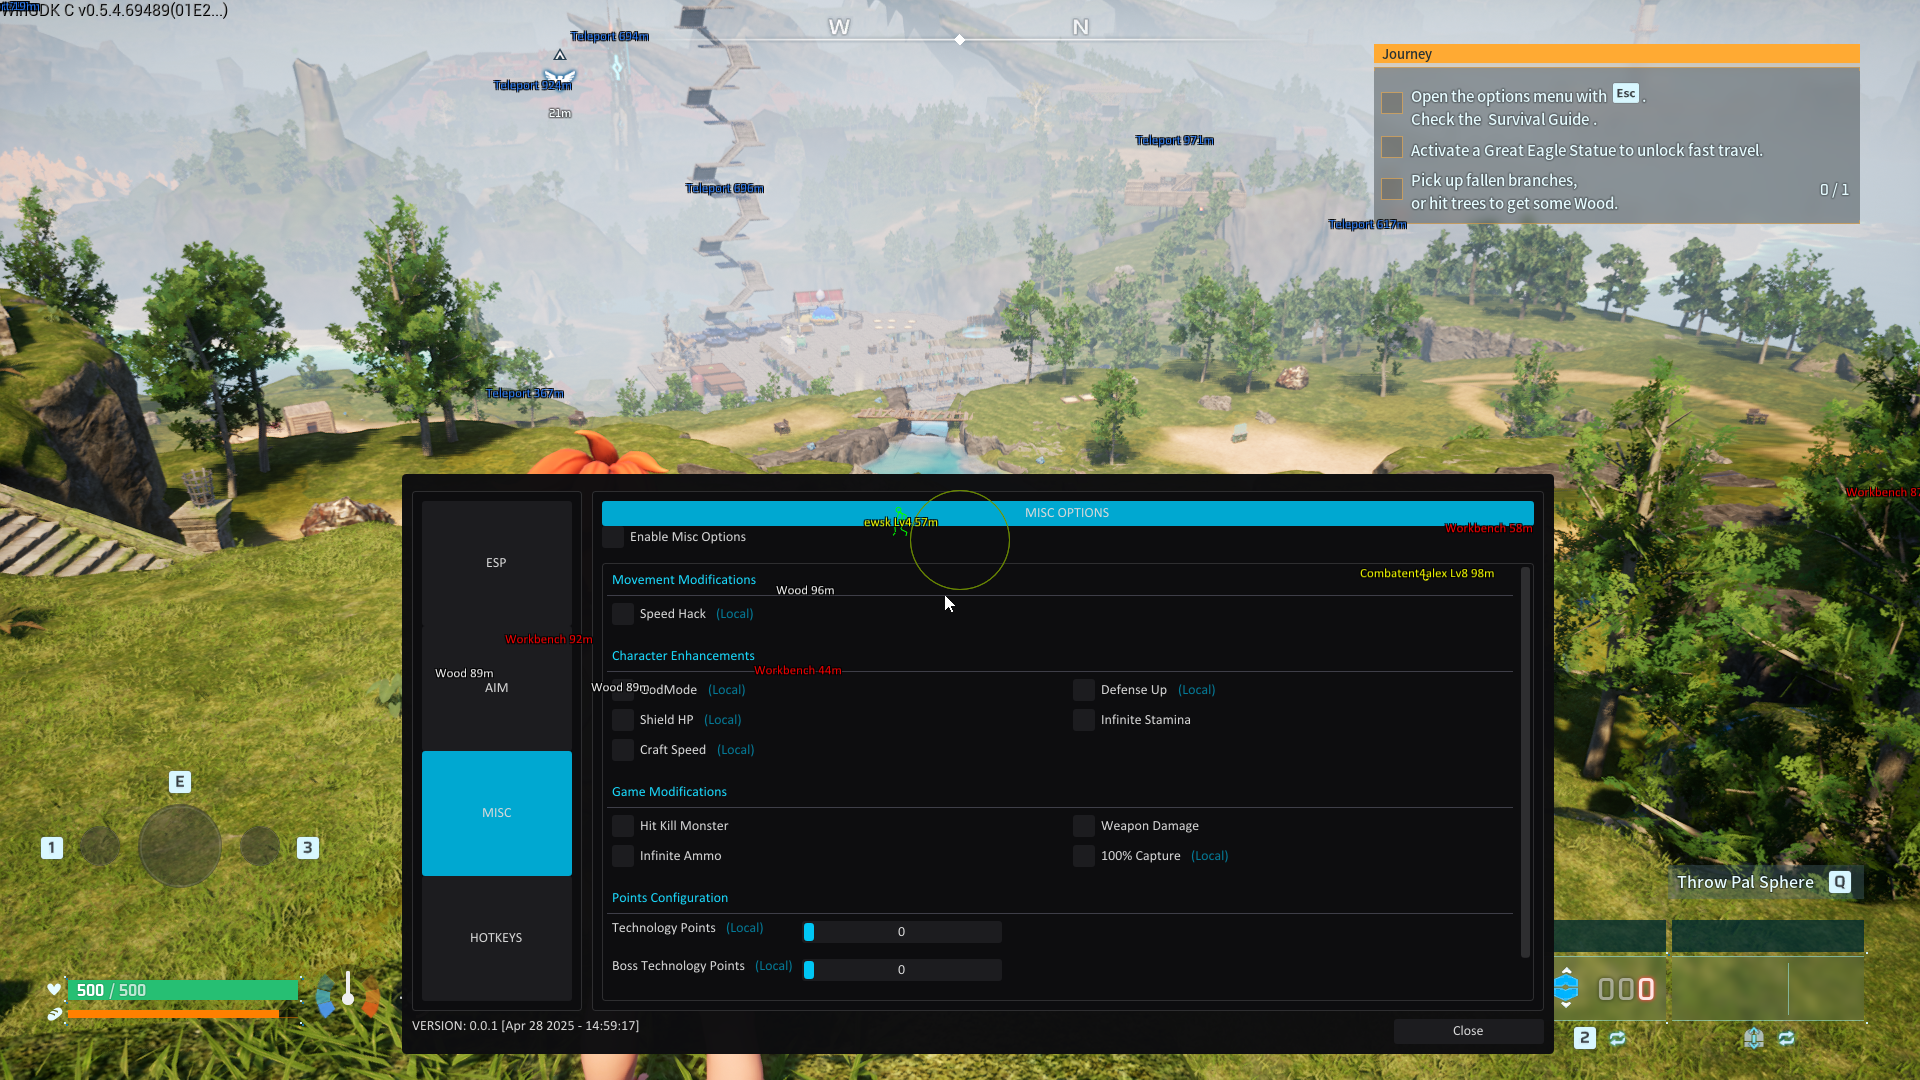Click the Workbench 92m ESP label
Image resolution: width=1920 pixels, height=1080 pixels.
coord(548,639)
